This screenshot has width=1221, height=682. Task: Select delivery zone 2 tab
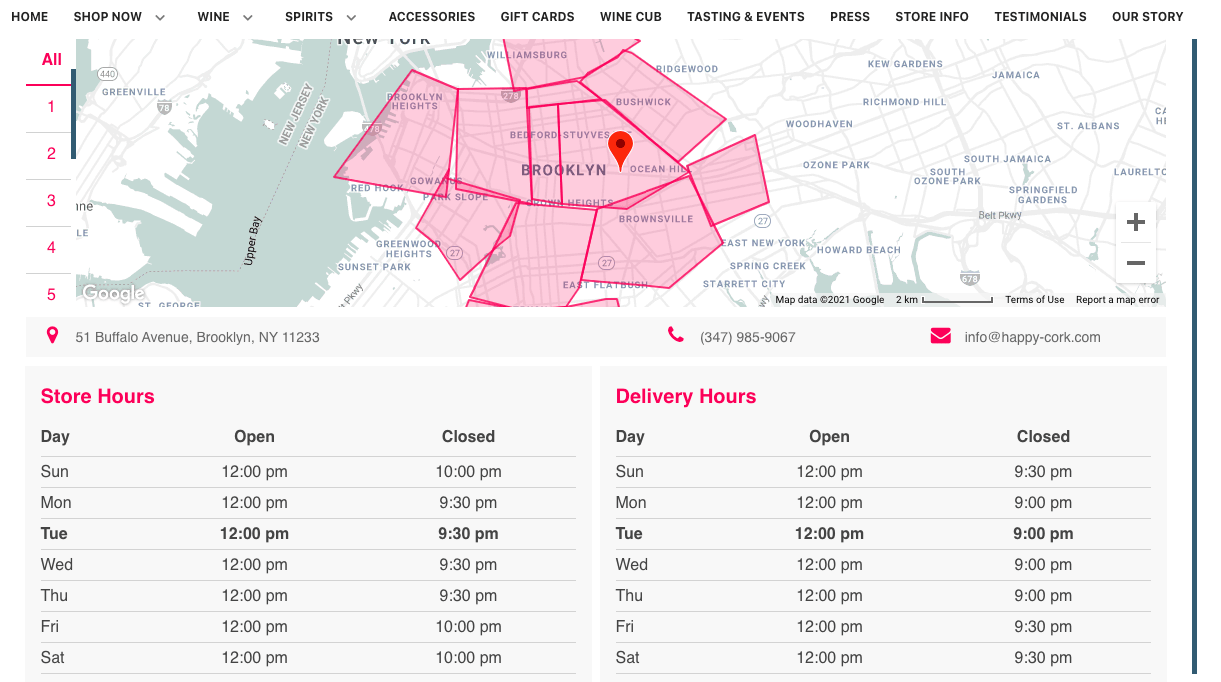(51, 154)
